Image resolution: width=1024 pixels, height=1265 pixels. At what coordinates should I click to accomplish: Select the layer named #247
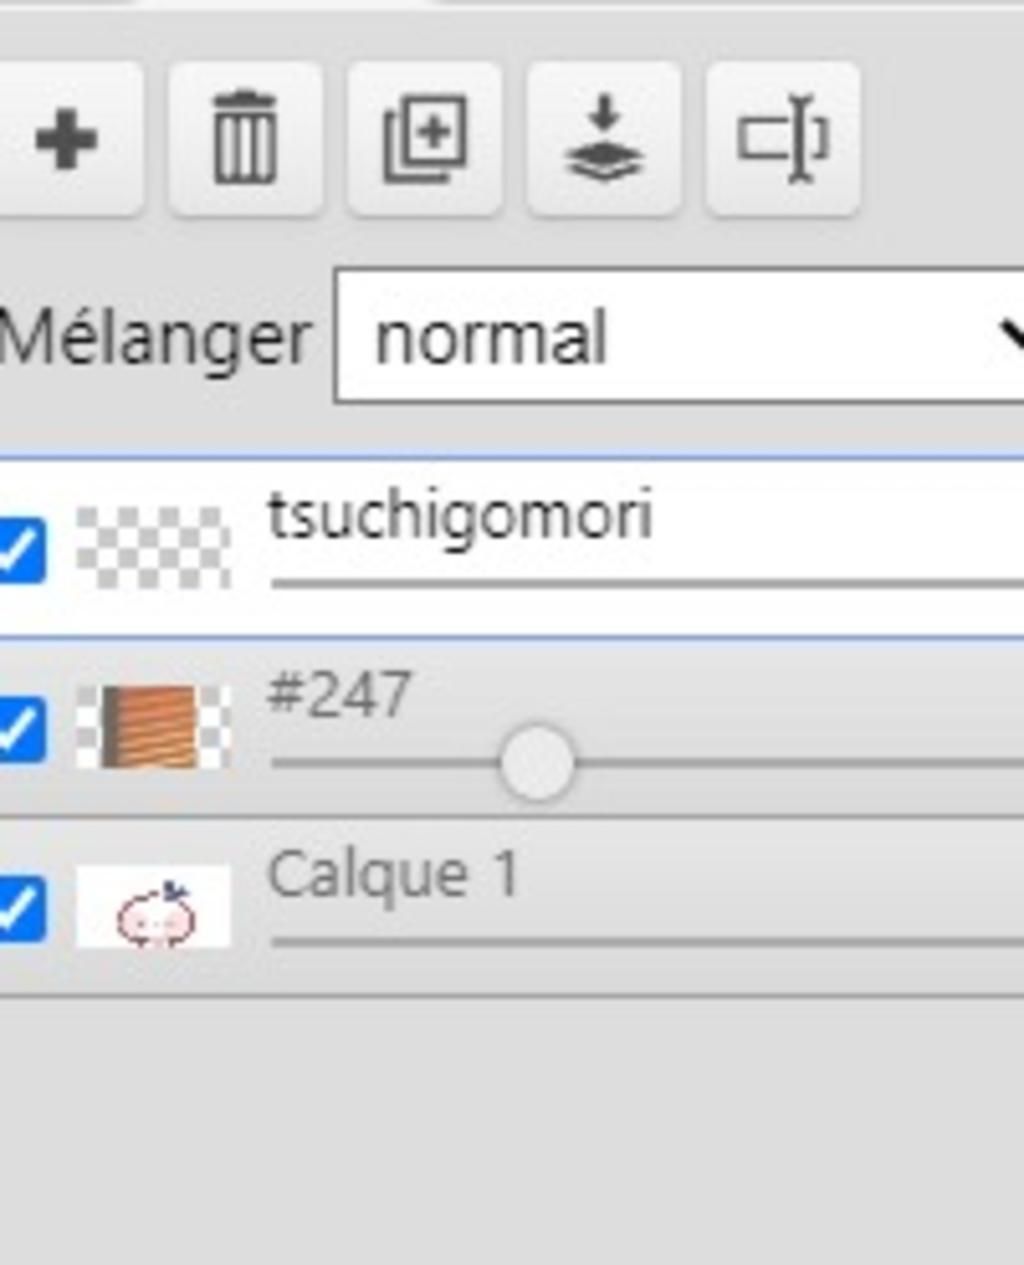coord(339,695)
